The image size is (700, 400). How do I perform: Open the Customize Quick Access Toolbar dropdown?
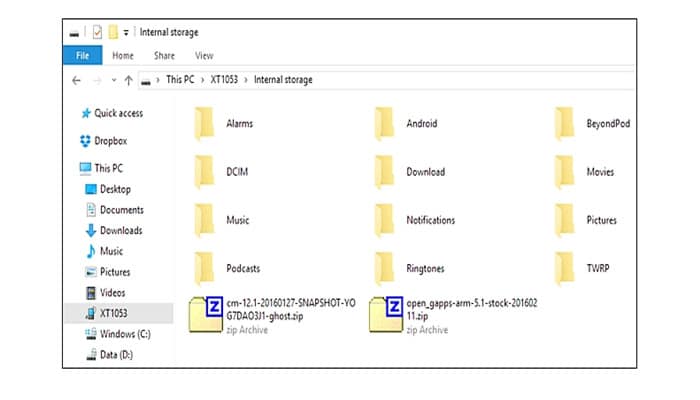[126, 33]
